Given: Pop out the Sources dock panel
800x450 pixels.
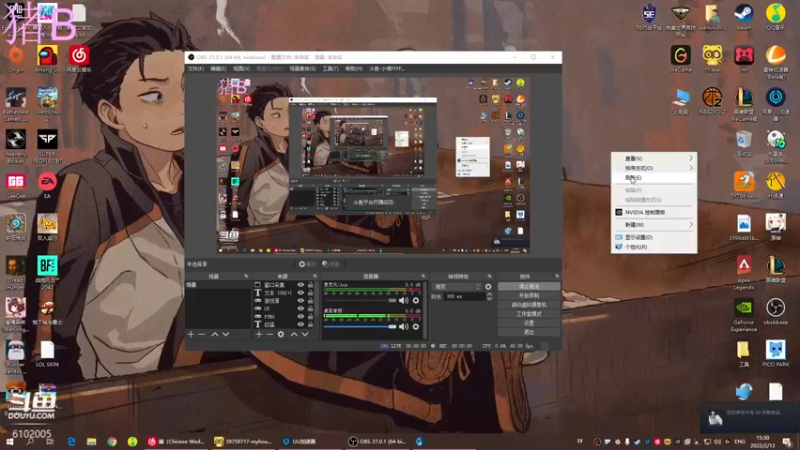Looking at the screenshot, I should [315, 276].
